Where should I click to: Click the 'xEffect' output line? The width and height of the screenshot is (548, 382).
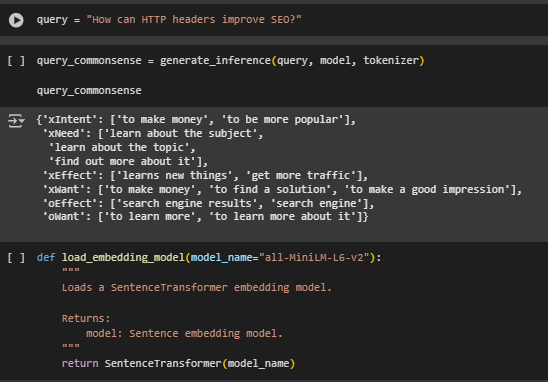click(x=205, y=175)
